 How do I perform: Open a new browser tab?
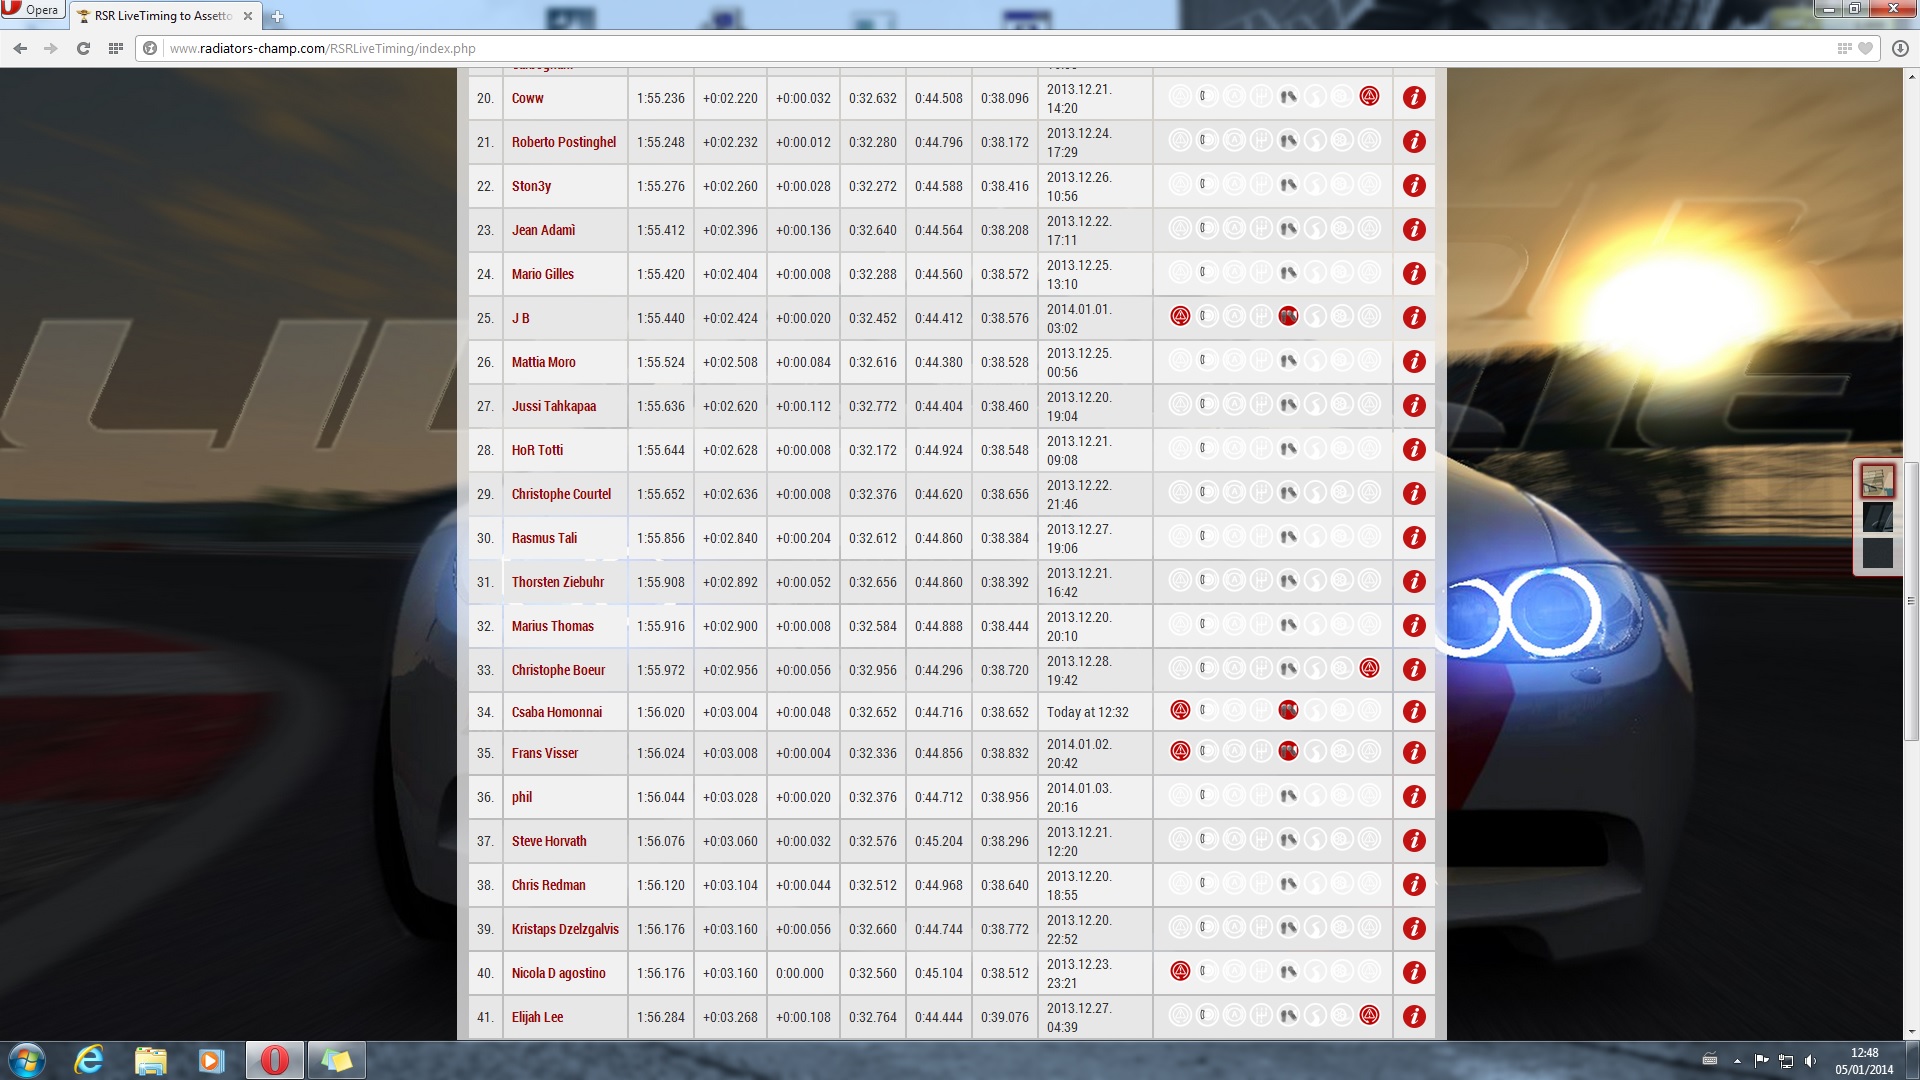[277, 16]
